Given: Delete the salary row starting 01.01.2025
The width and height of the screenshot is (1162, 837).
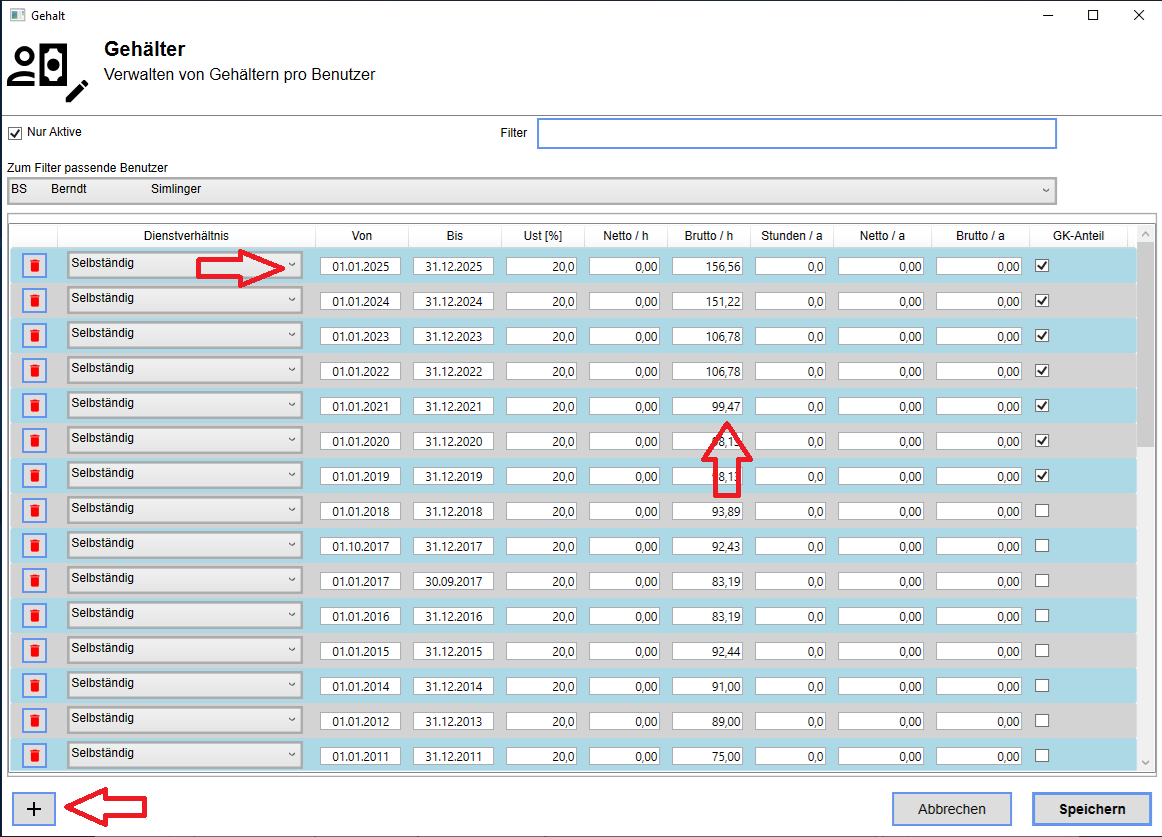Looking at the screenshot, I should pos(34,265).
